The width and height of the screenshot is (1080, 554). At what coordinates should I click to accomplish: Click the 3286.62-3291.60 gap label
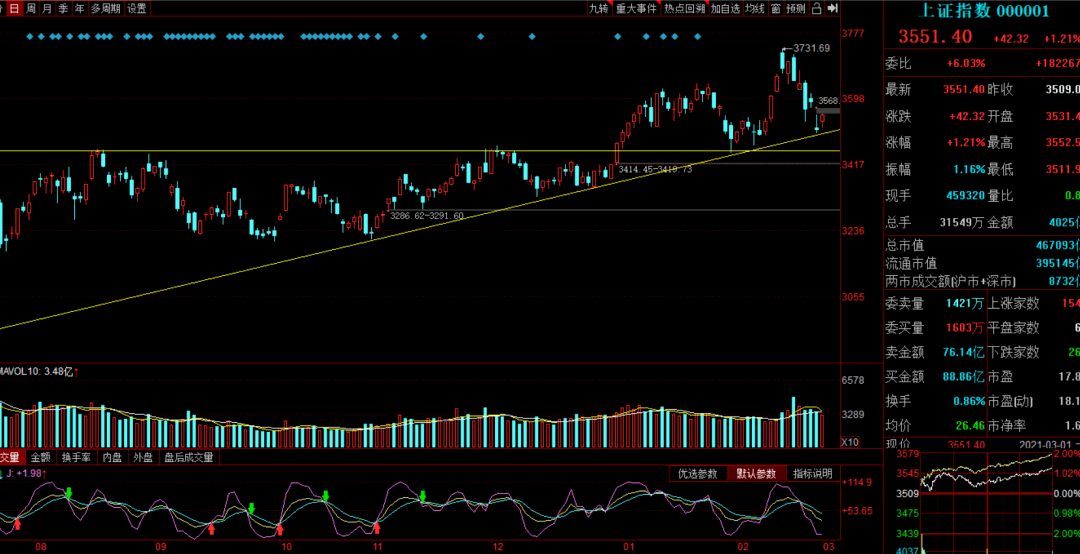point(427,216)
